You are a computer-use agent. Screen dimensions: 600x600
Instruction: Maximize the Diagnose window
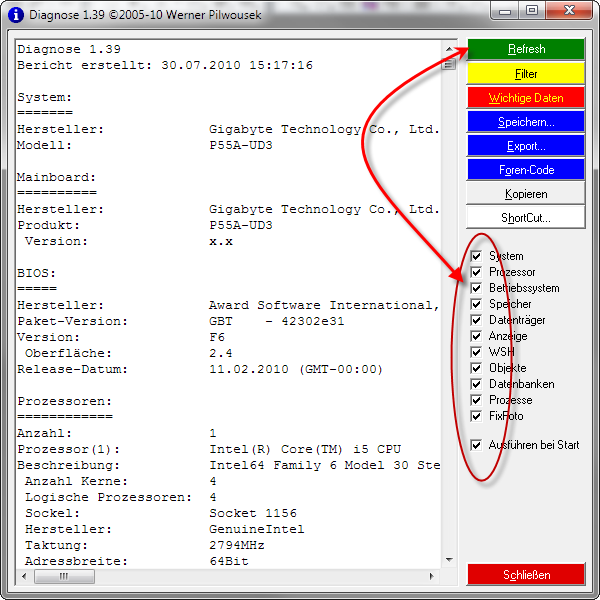[532, 11]
